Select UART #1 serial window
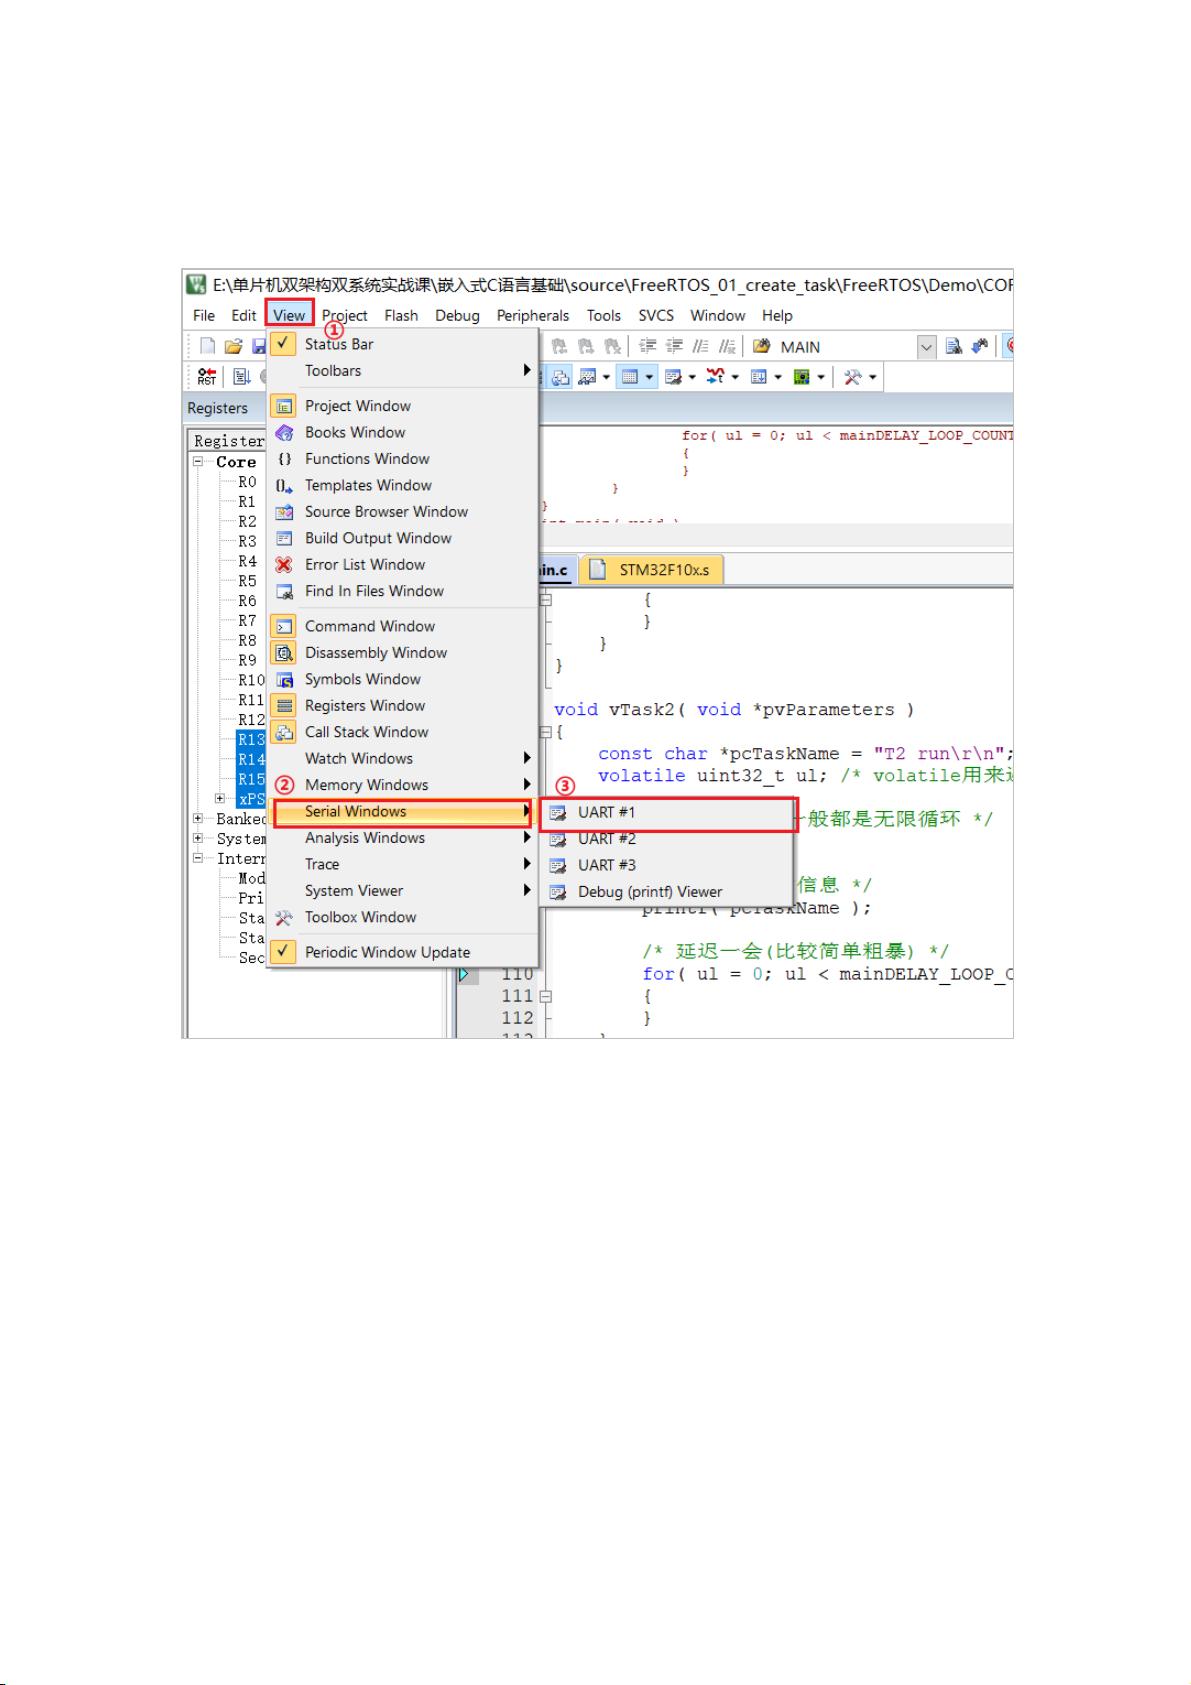 [606, 813]
